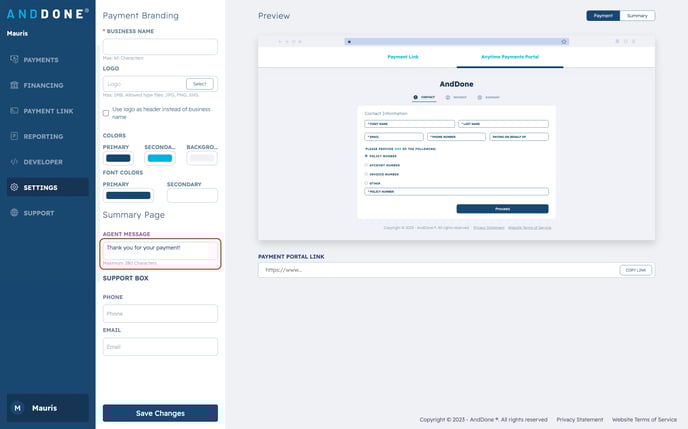Click the Payment Link sidebar icon
688x429 pixels.
pos(14,111)
